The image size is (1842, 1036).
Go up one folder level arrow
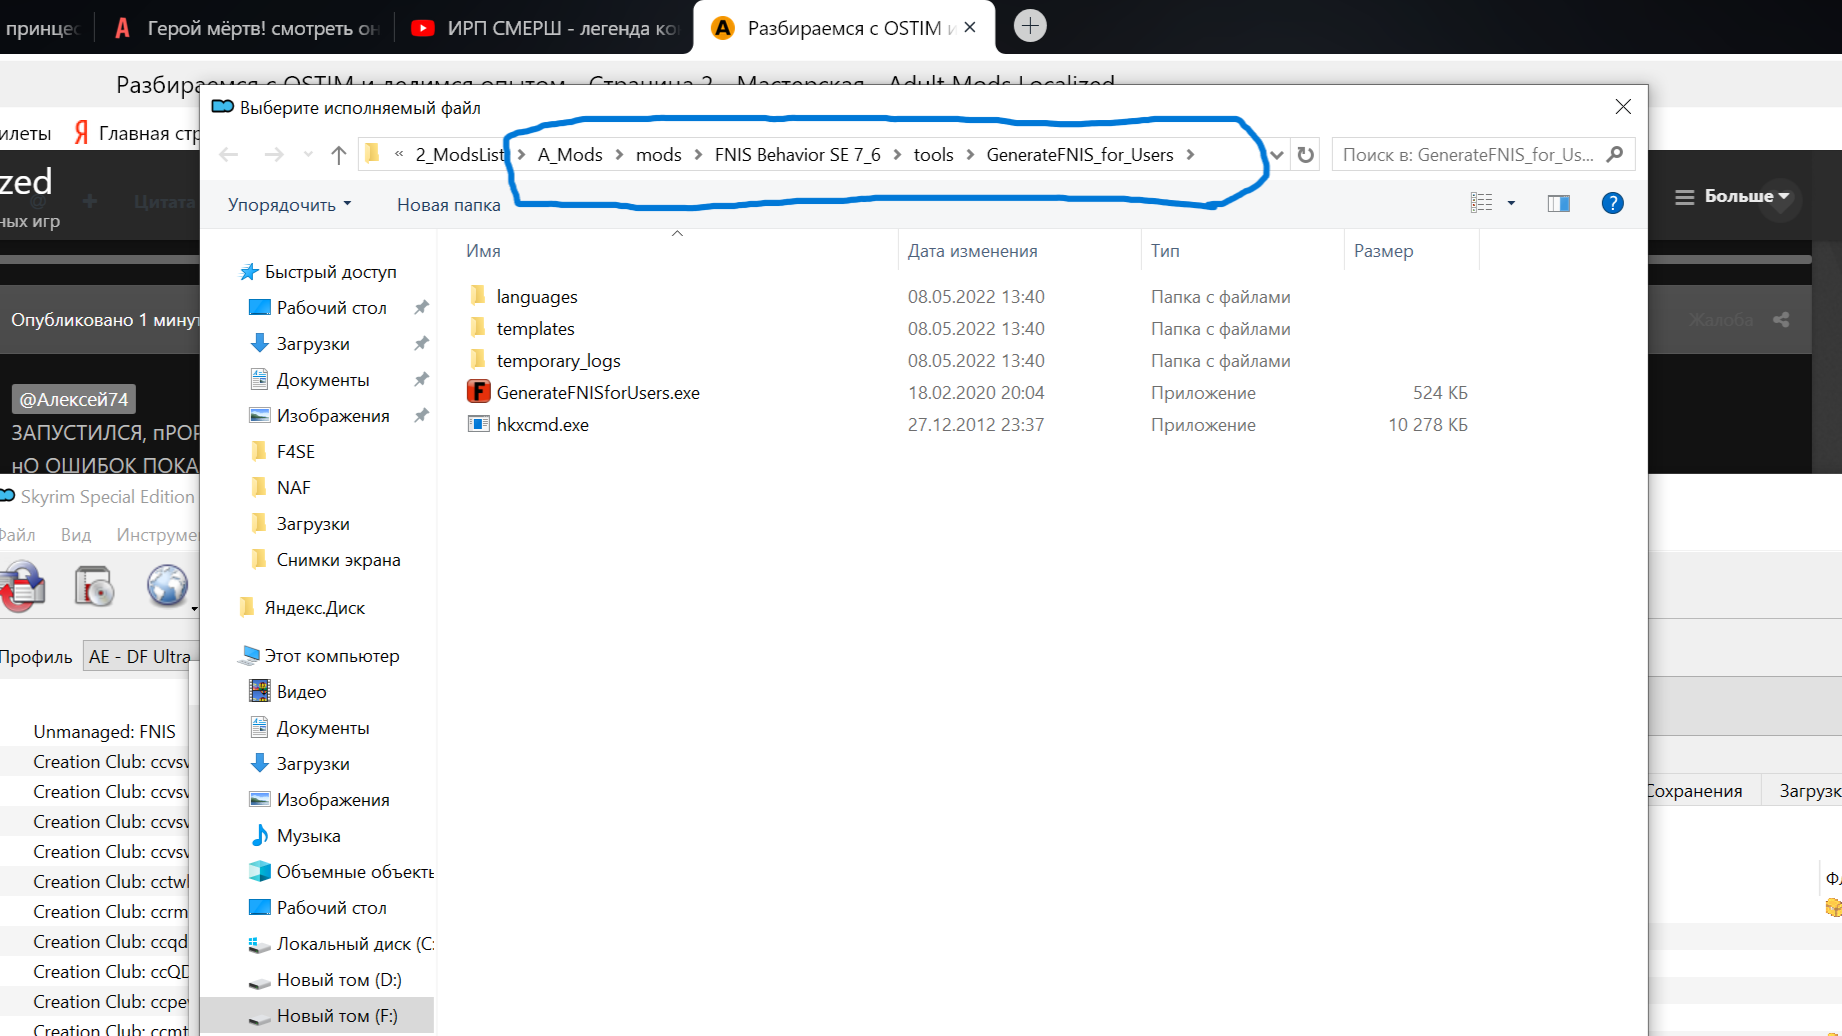point(338,155)
